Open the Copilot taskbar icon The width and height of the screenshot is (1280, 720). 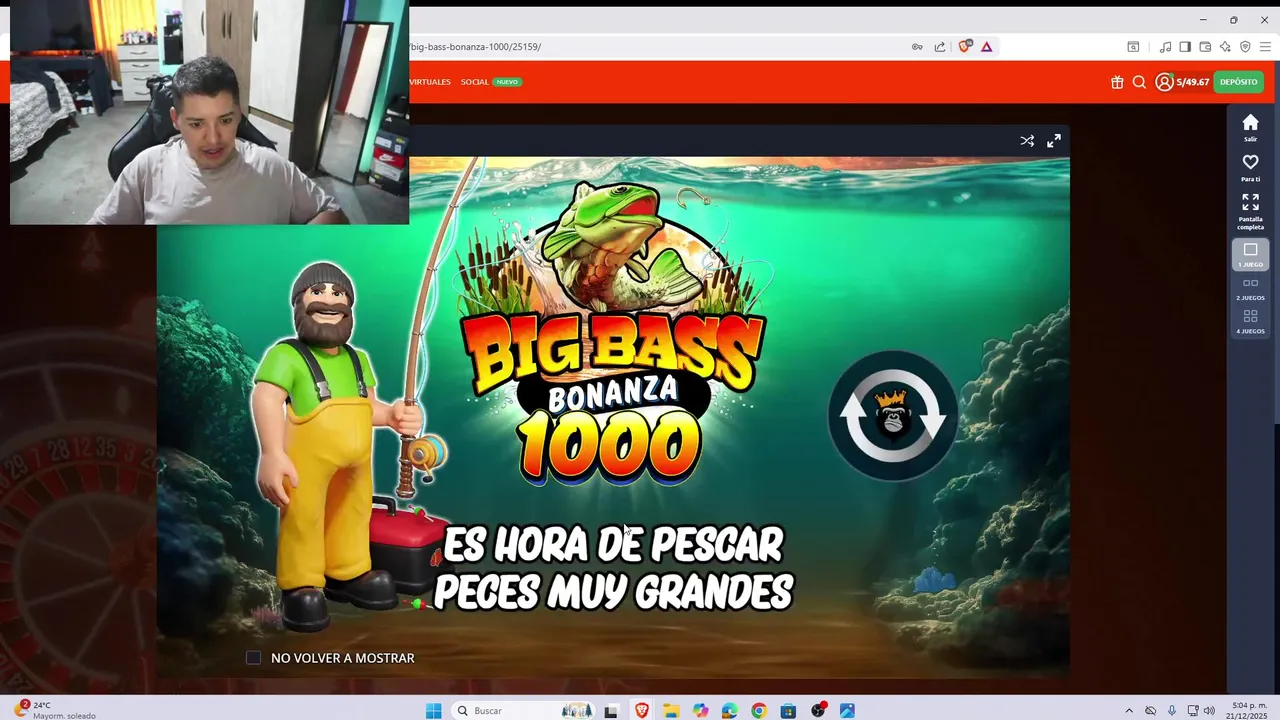700,711
